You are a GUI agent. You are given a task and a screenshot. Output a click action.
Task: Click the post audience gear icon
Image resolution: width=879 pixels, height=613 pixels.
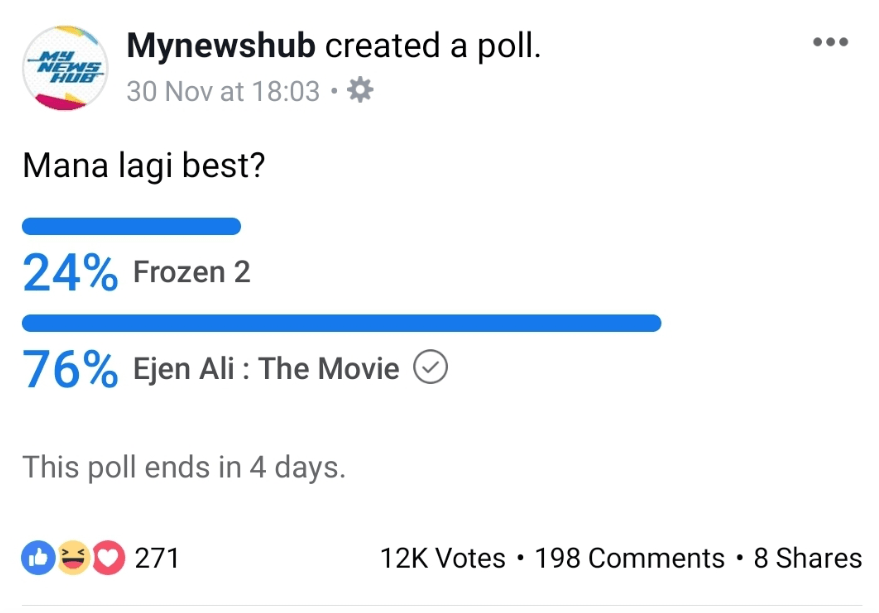359,91
